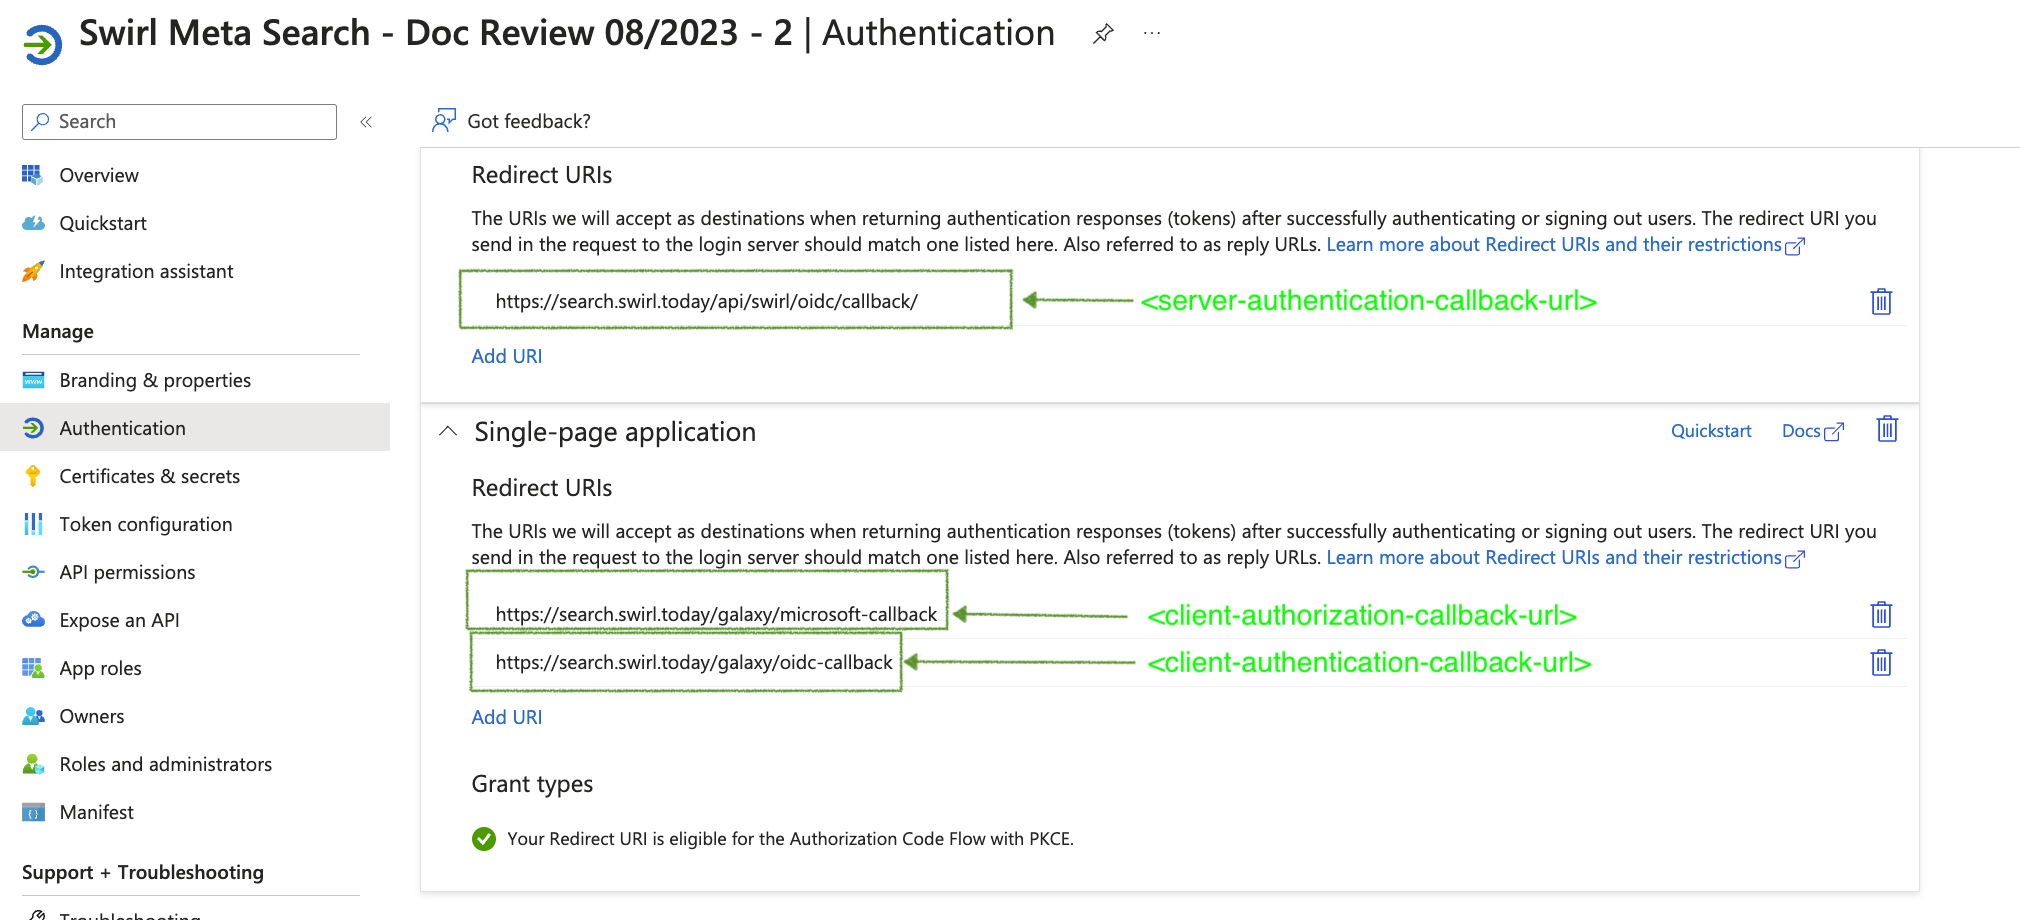Open API permissions page
Screen dimensions: 2020x920
click(x=127, y=572)
